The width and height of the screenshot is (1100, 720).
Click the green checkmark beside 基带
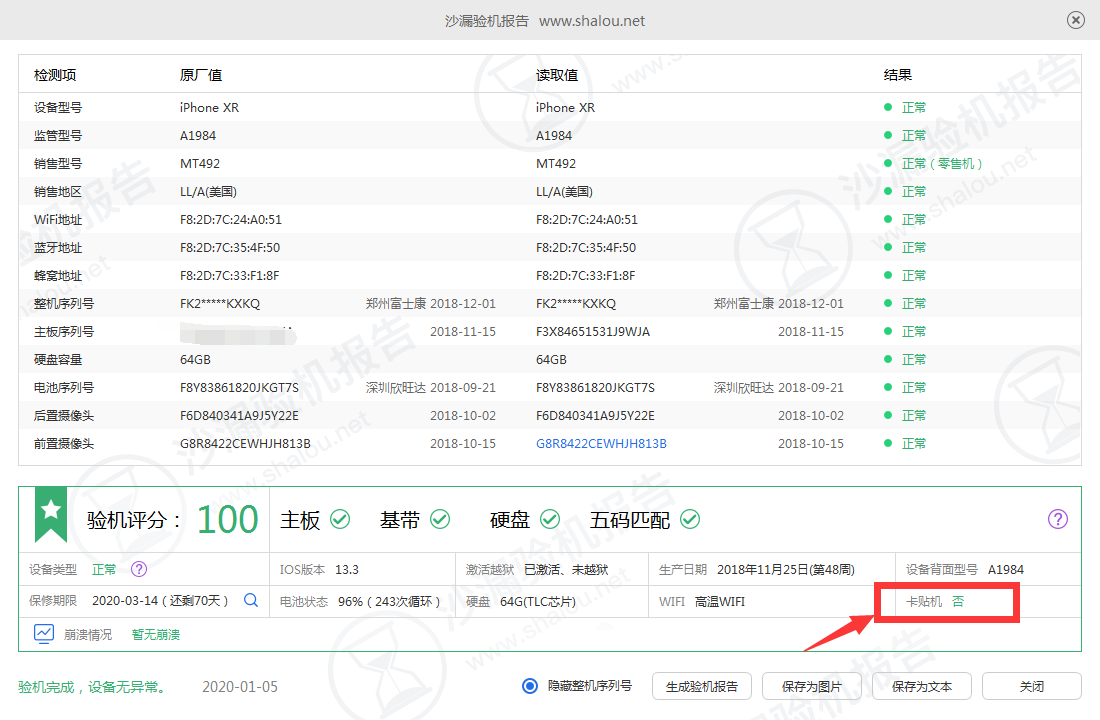[x=440, y=519]
